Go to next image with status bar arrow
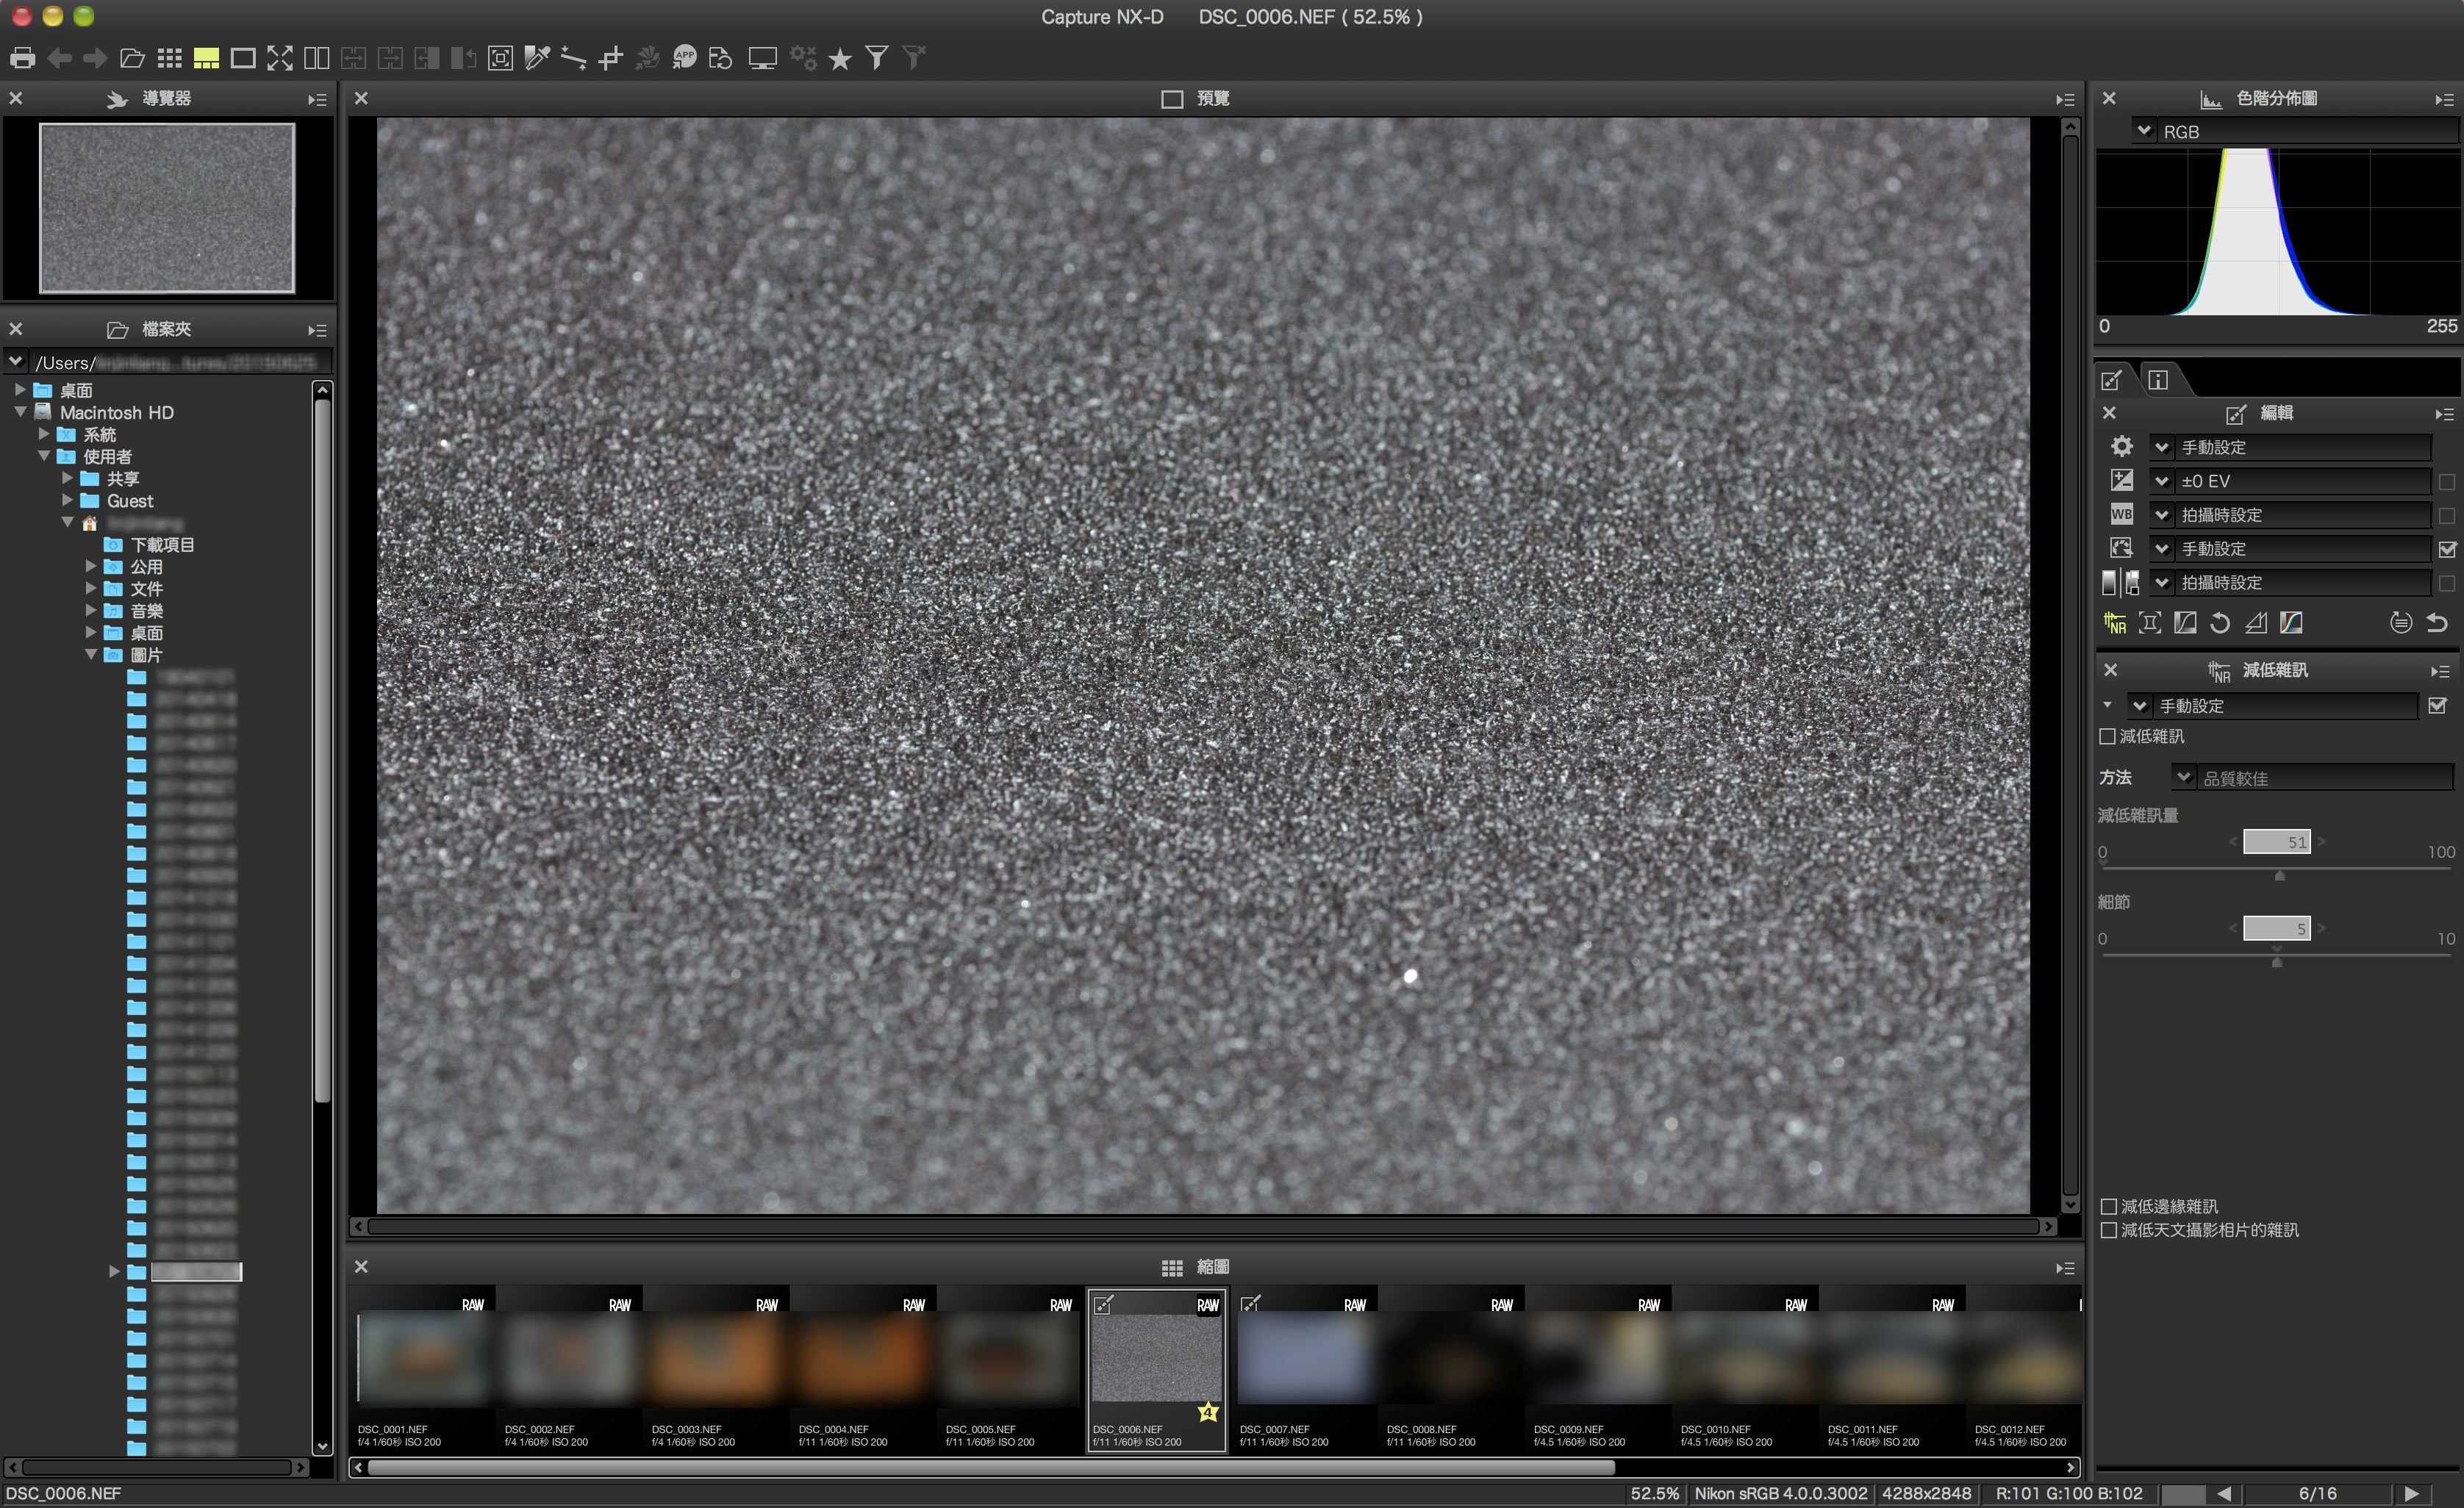 coord(2411,1493)
